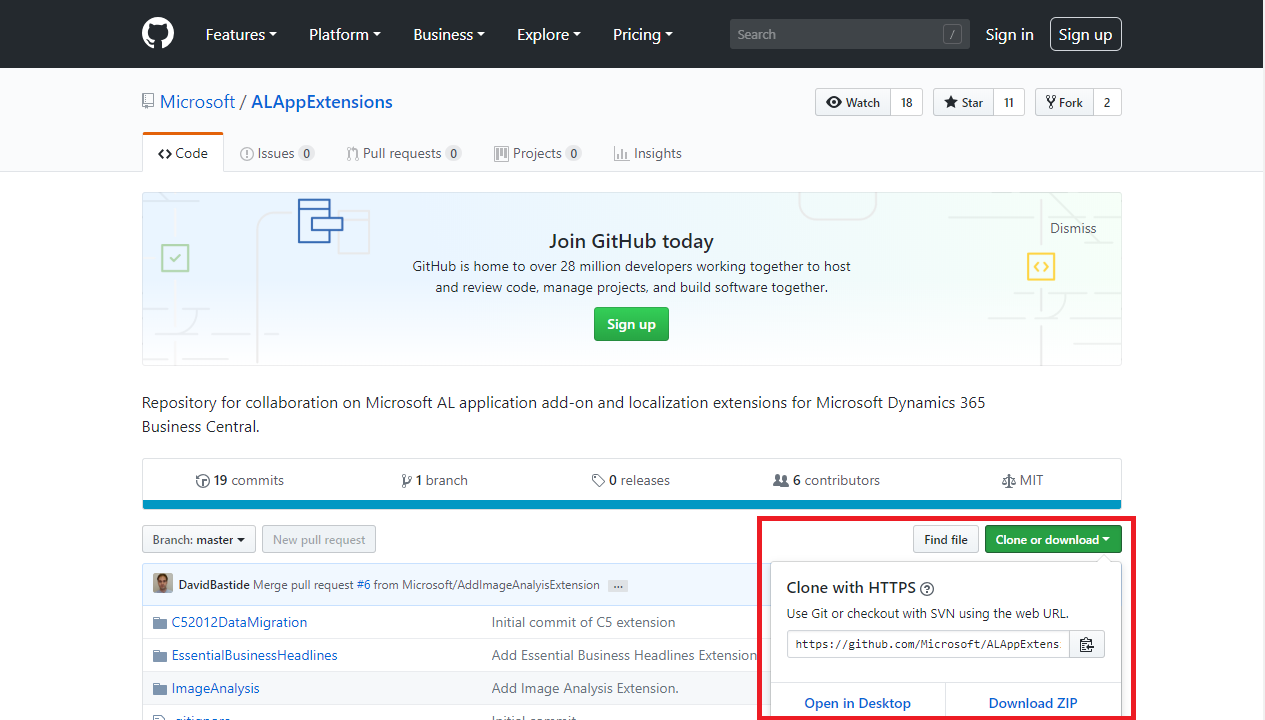Toggle the Clone or download dropdown

(1053, 540)
